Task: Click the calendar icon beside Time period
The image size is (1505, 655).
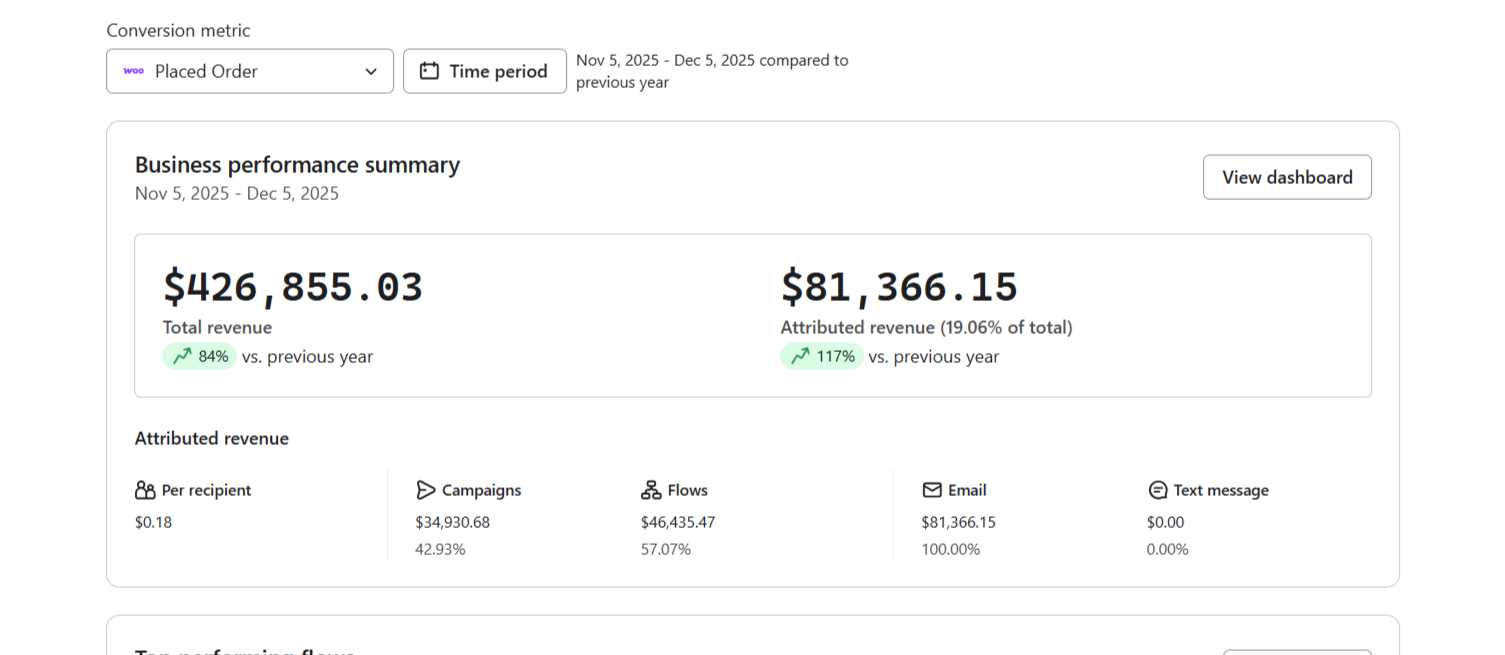Action: click(x=429, y=71)
